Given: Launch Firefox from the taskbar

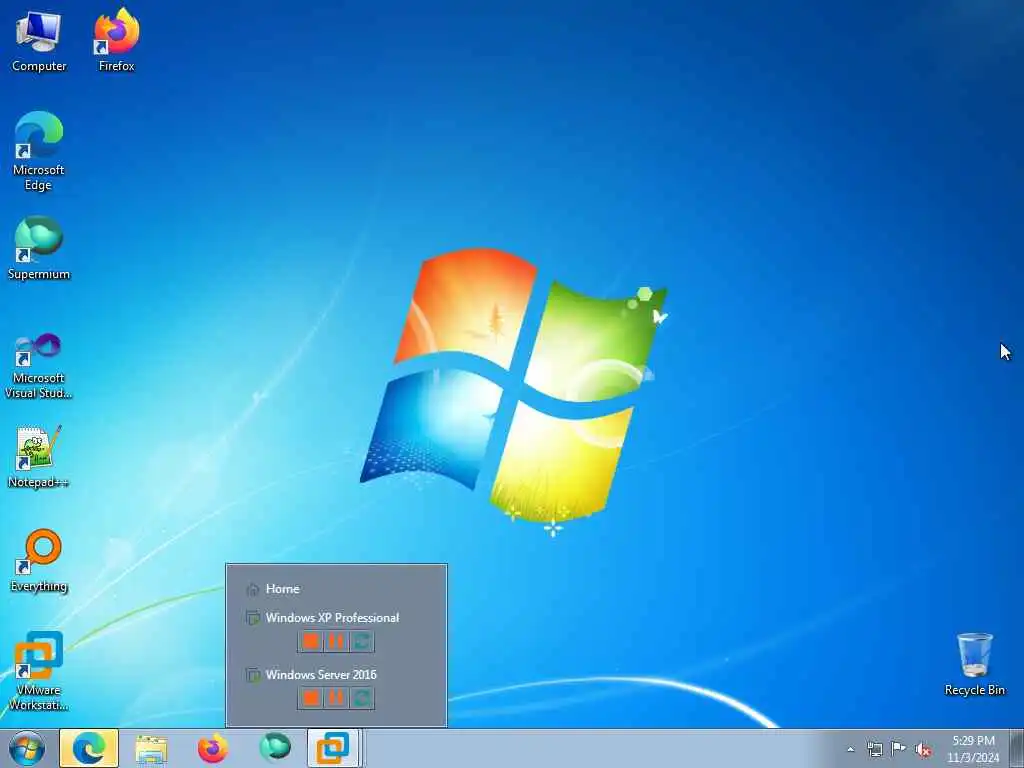Looking at the screenshot, I should click(x=213, y=748).
